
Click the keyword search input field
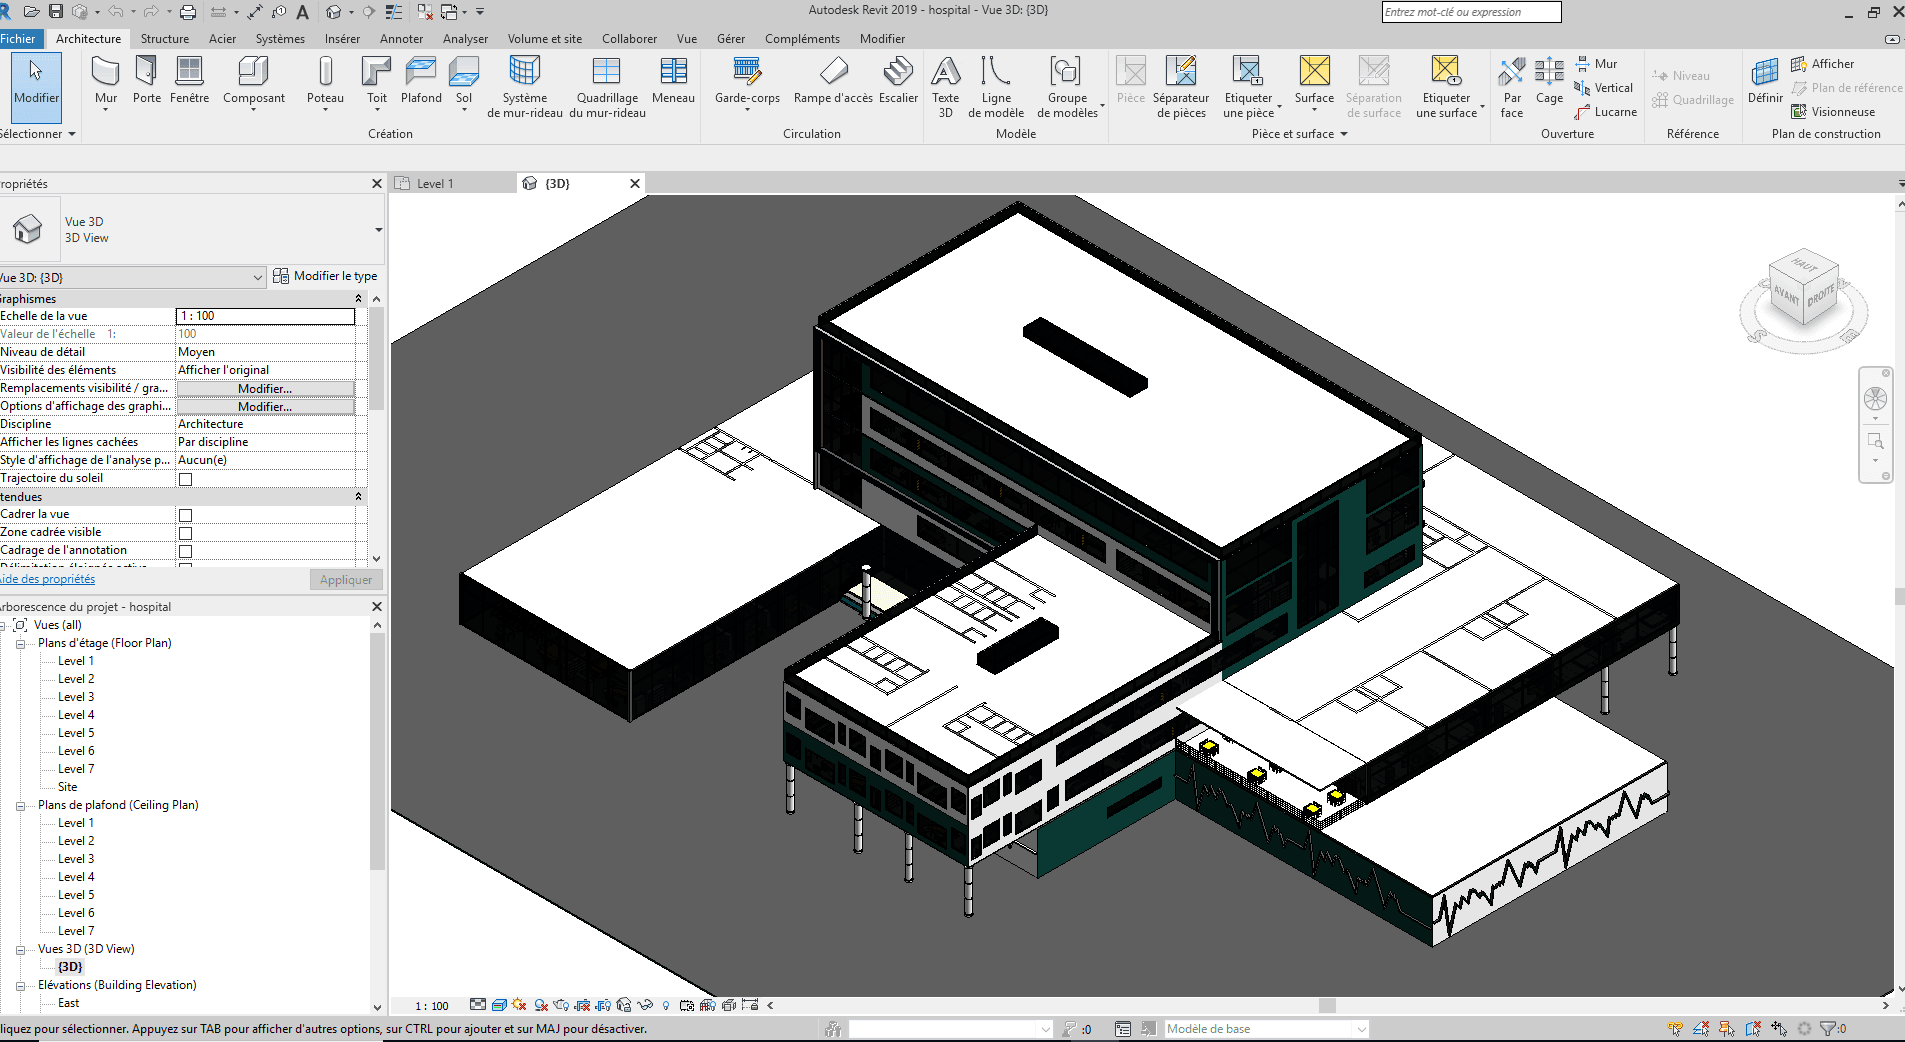pos(1471,12)
